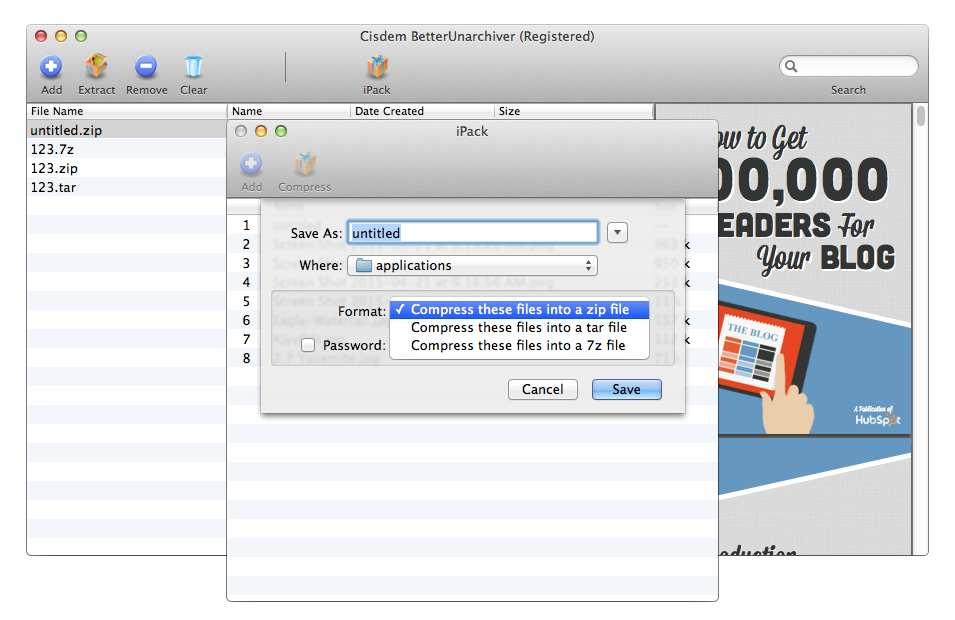Click the Clear trash bin icon

[193, 66]
